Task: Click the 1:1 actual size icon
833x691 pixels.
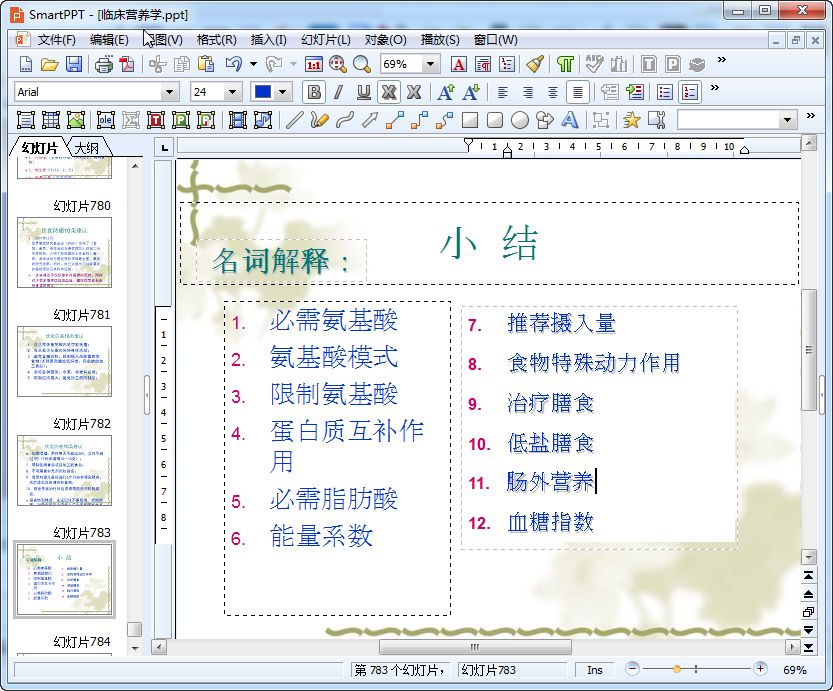Action: [313, 64]
